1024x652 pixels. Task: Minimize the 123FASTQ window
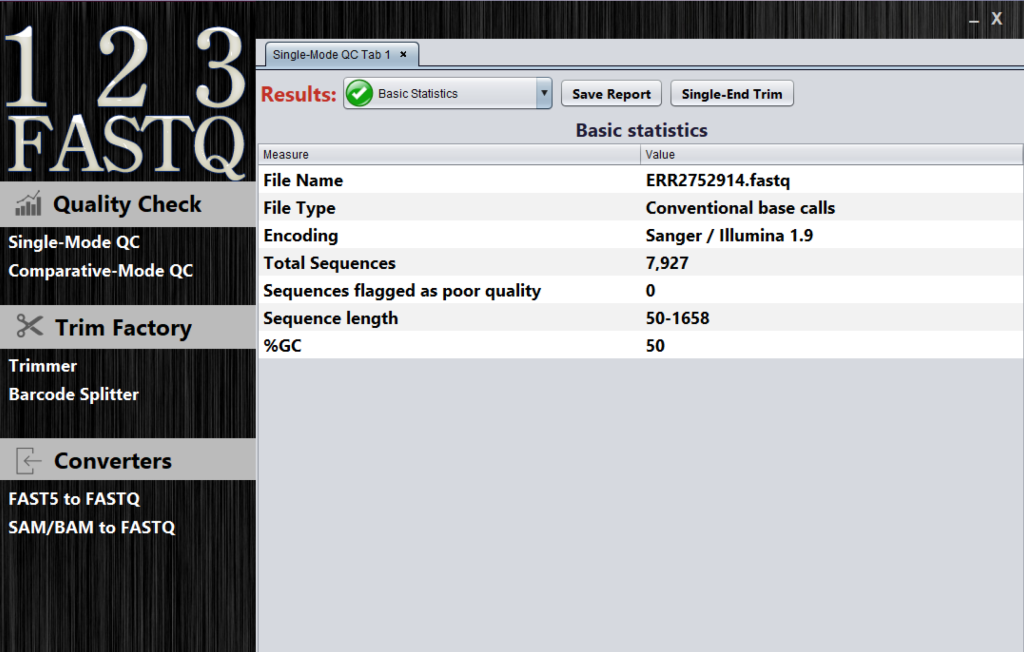click(x=974, y=18)
